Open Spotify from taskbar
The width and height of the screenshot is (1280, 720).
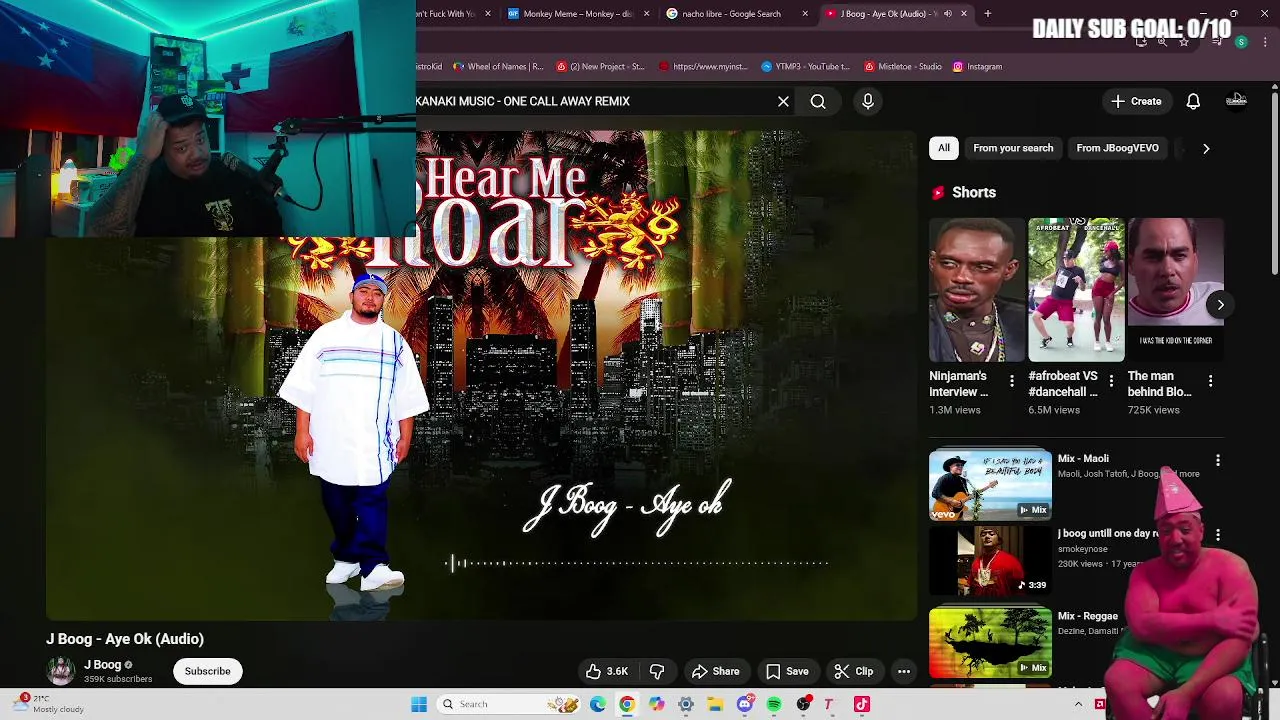(x=774, y=704)
